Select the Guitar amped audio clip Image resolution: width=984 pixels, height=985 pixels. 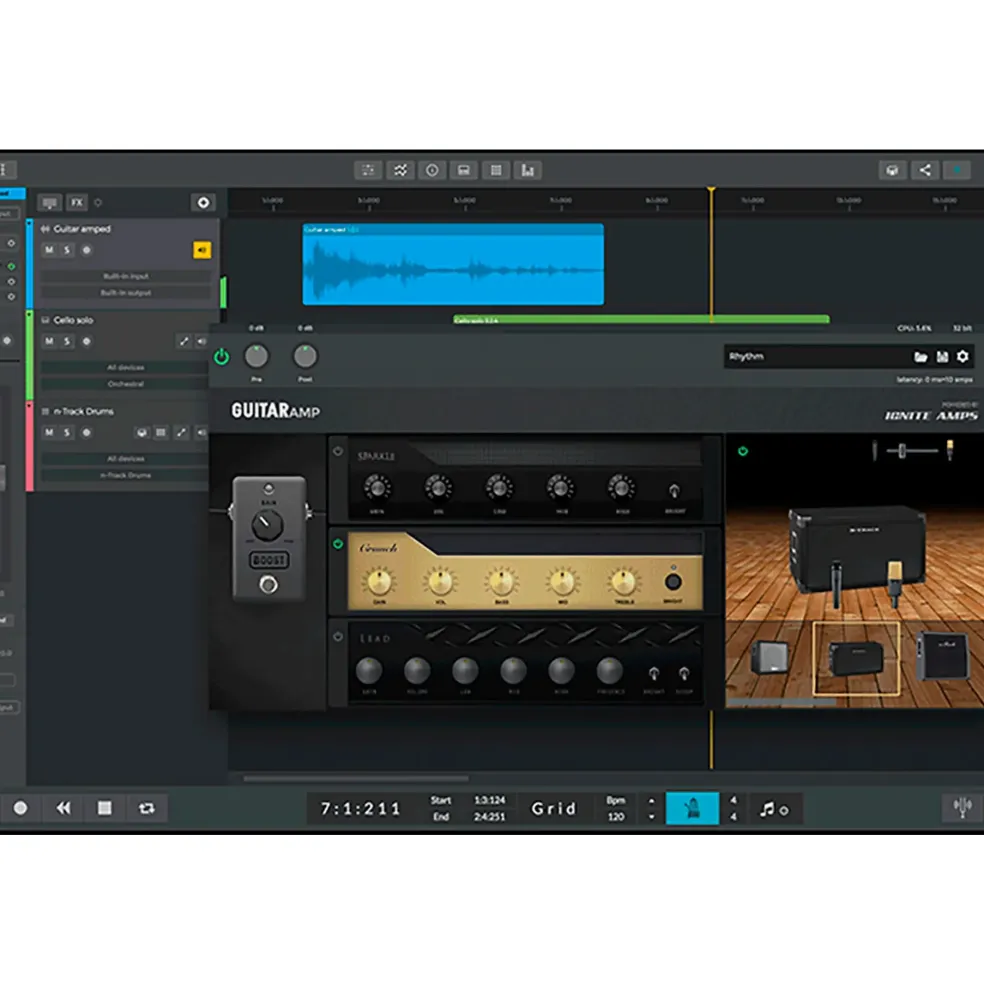click(453, 264)
